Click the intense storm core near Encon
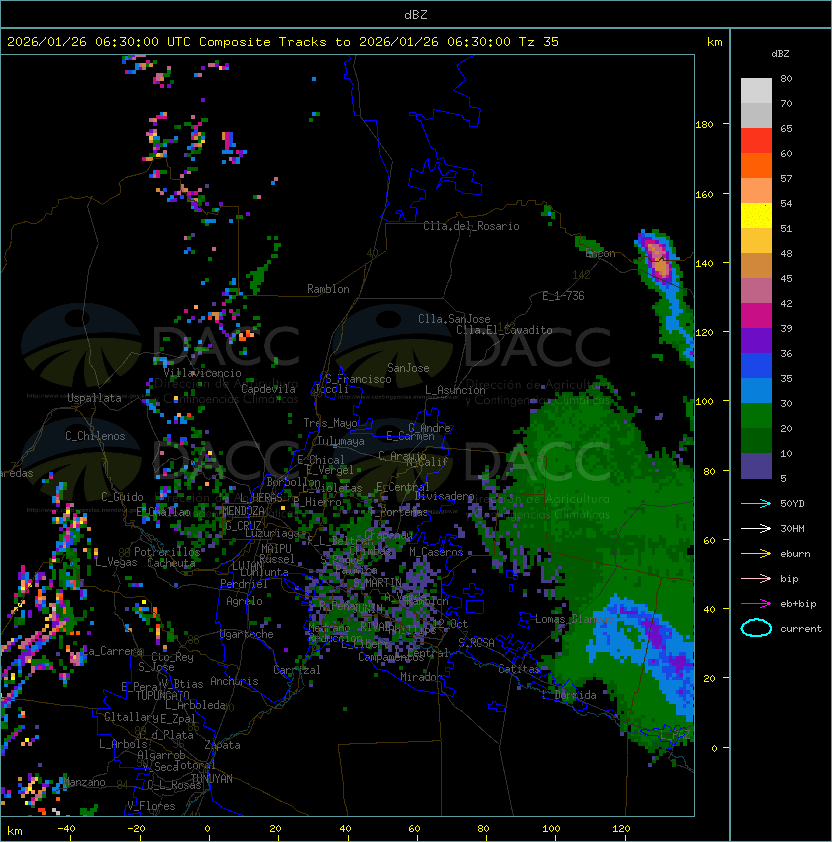832x842 pixels. point(658,260)
